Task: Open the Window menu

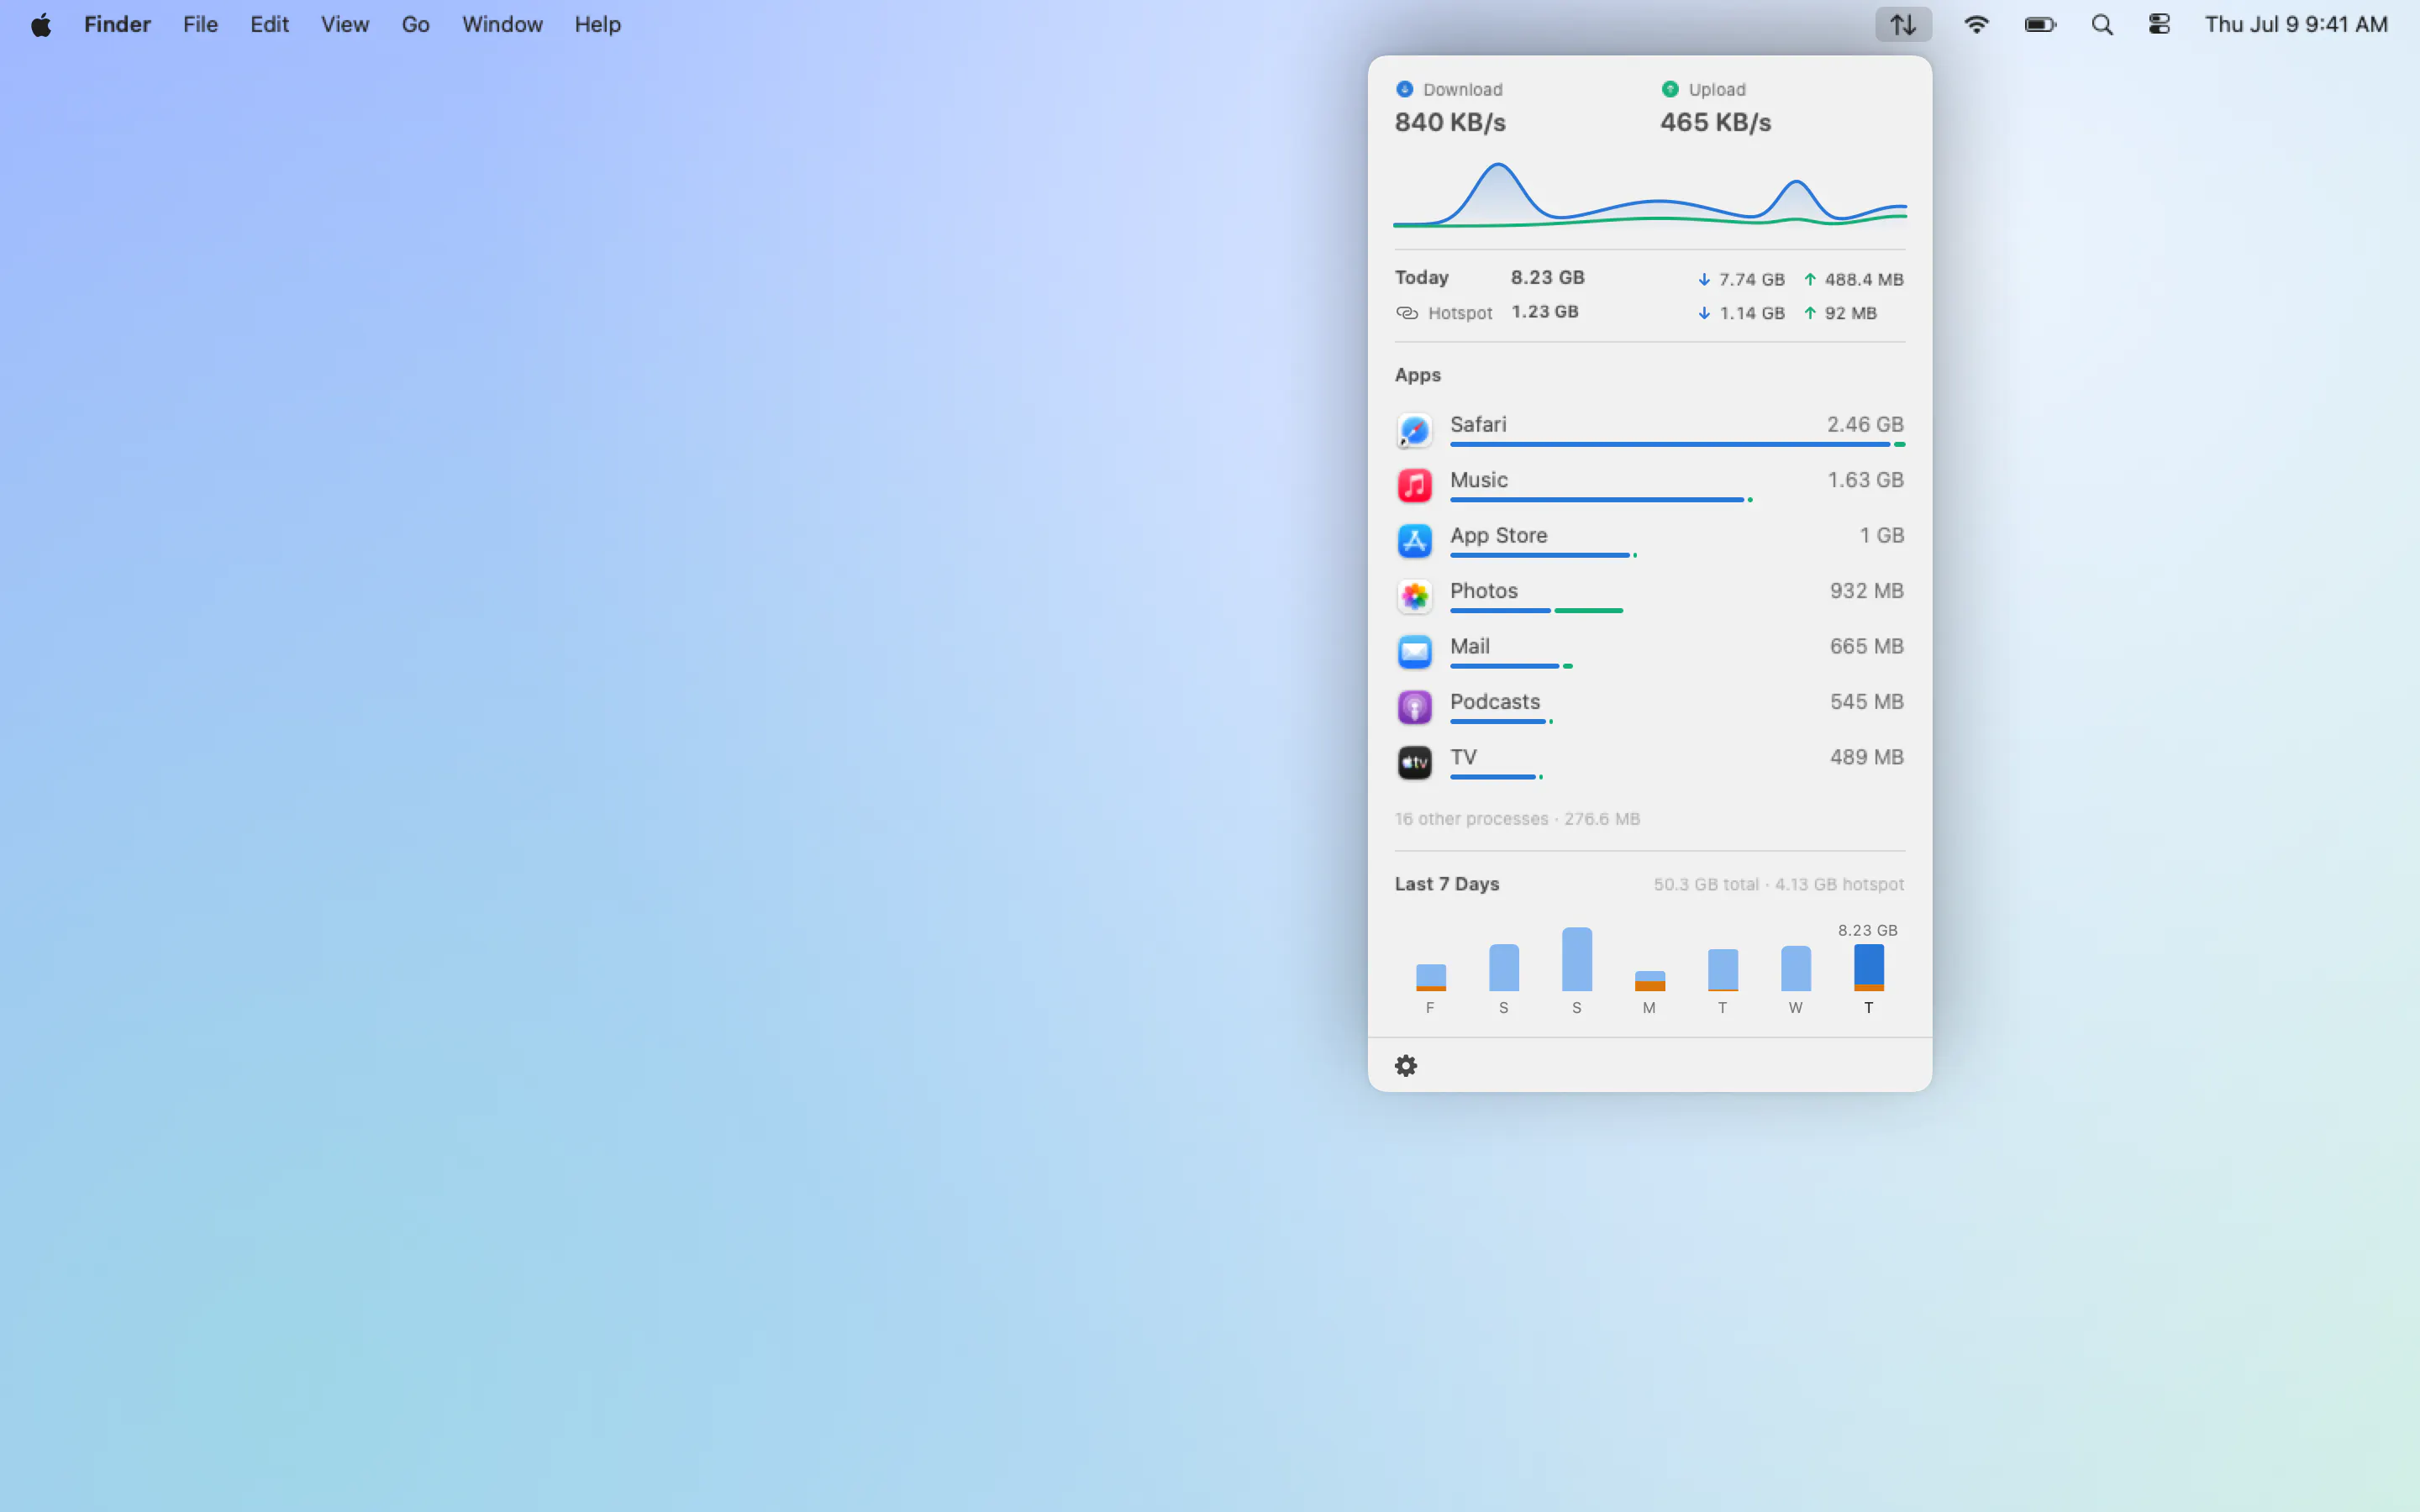Action: coord(502,24)
